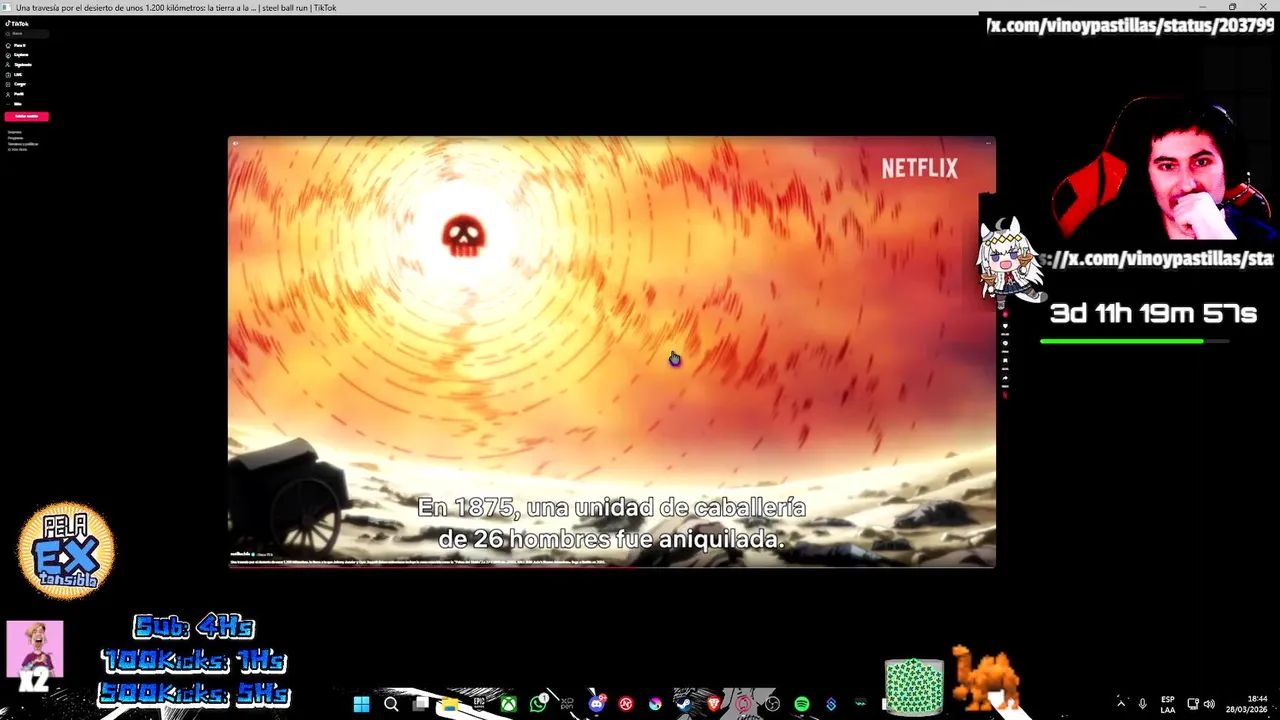Open Discord from the taskbar
The image size is (1280, 720).
click(597, 704)
